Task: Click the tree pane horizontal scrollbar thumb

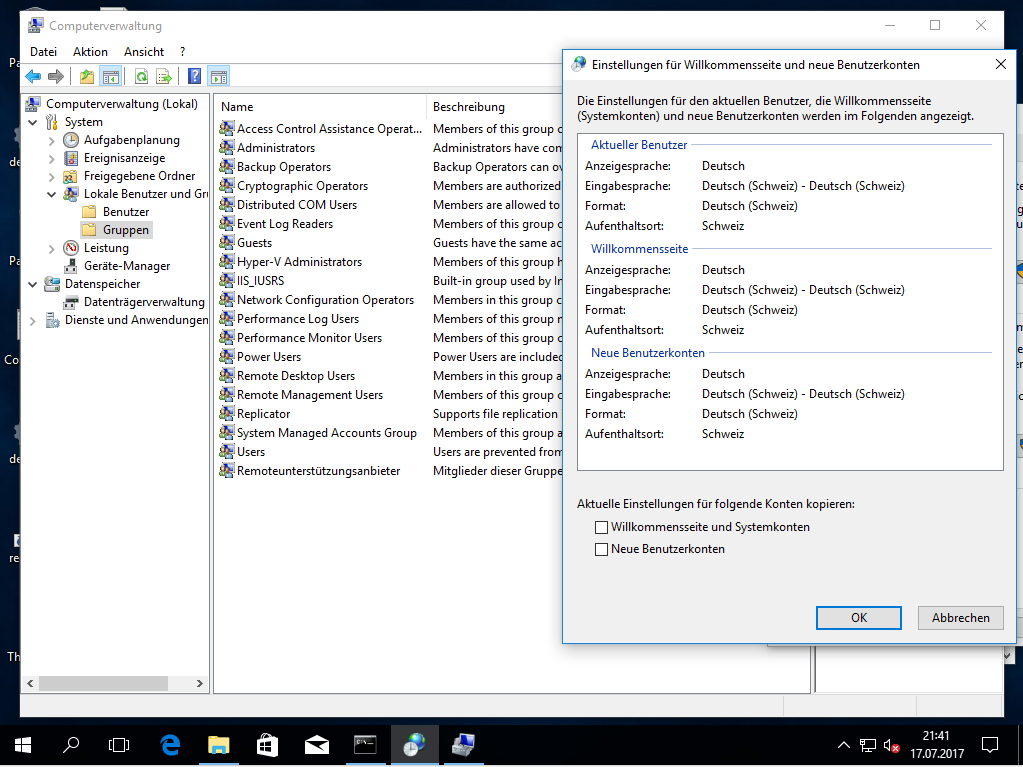Action: 103,684
